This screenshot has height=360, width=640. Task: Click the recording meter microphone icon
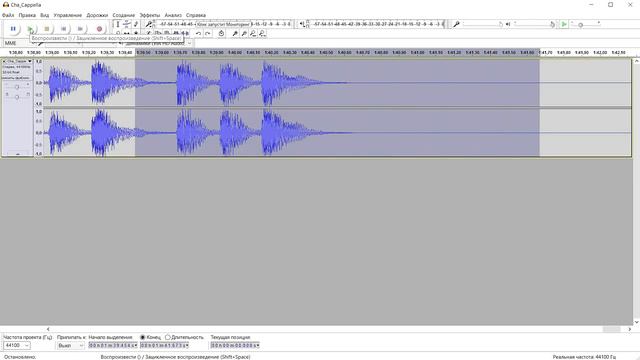[149, 24]
